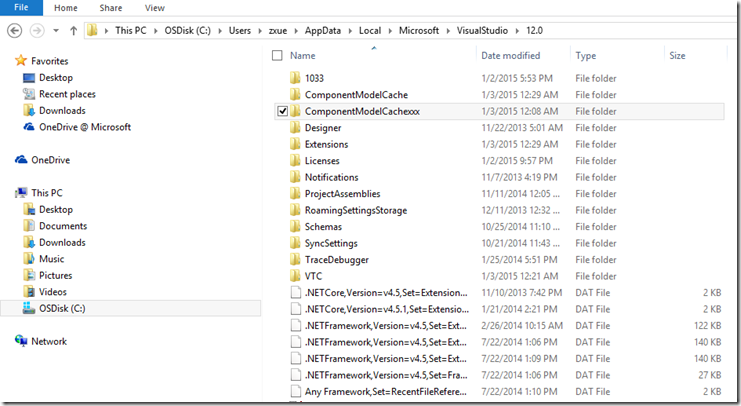Select the 1033 folder icon

tap(295, 78)
